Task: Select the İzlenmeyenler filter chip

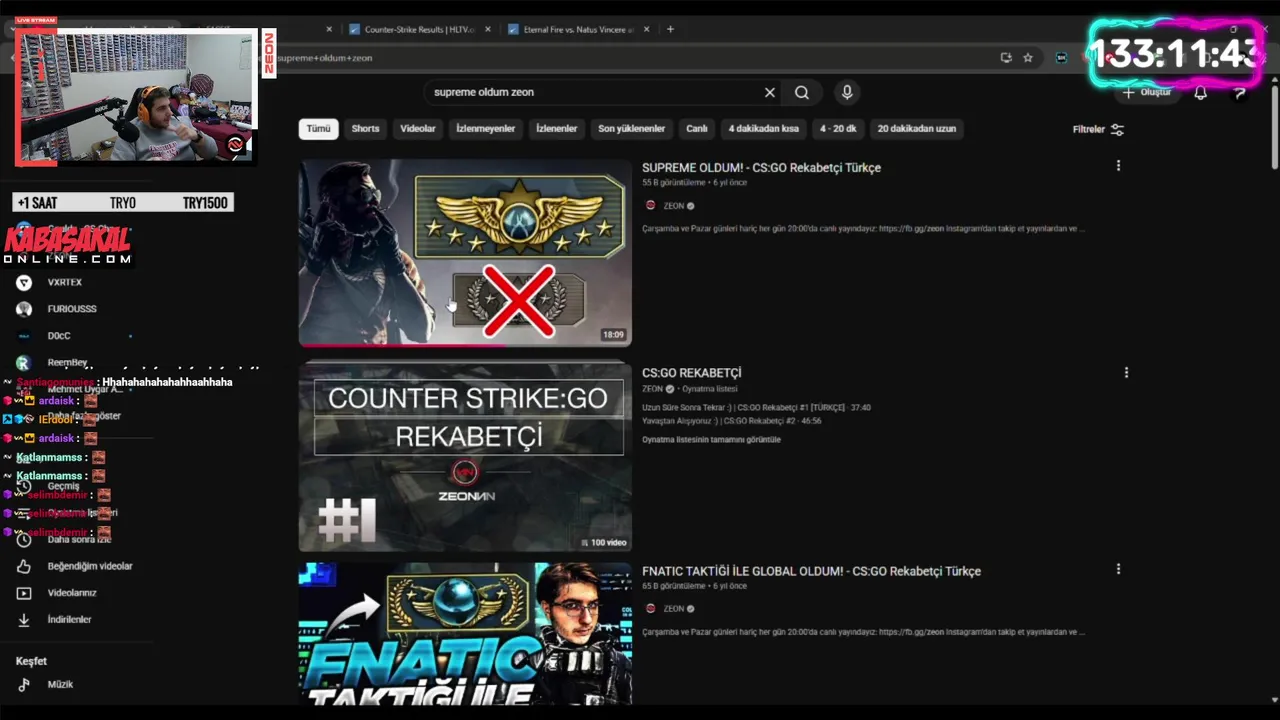Action: [x=486, y=129]
